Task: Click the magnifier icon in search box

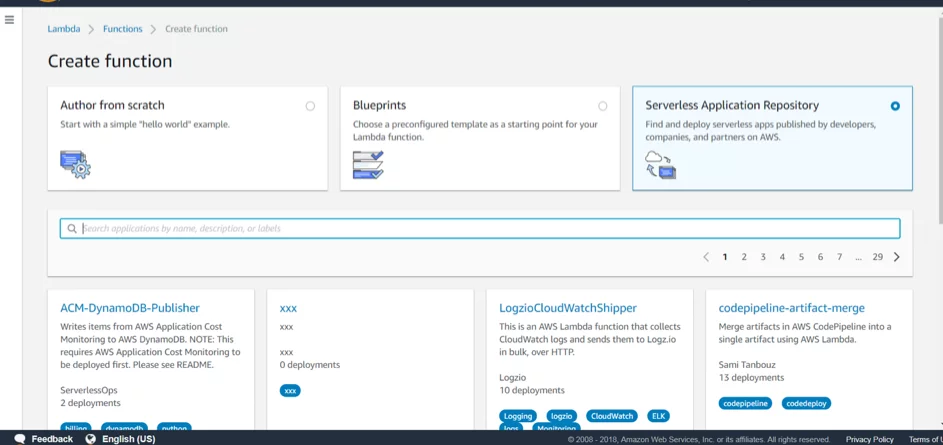Action: (72, 229)
